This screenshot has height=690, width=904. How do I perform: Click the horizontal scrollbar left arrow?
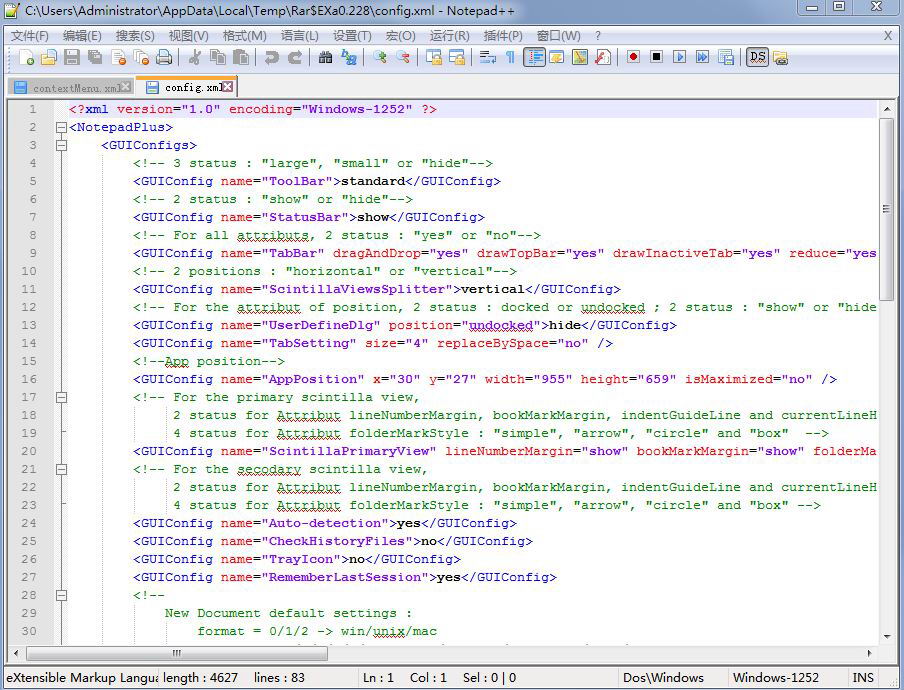pyautogui.click(x=16, y=653)
